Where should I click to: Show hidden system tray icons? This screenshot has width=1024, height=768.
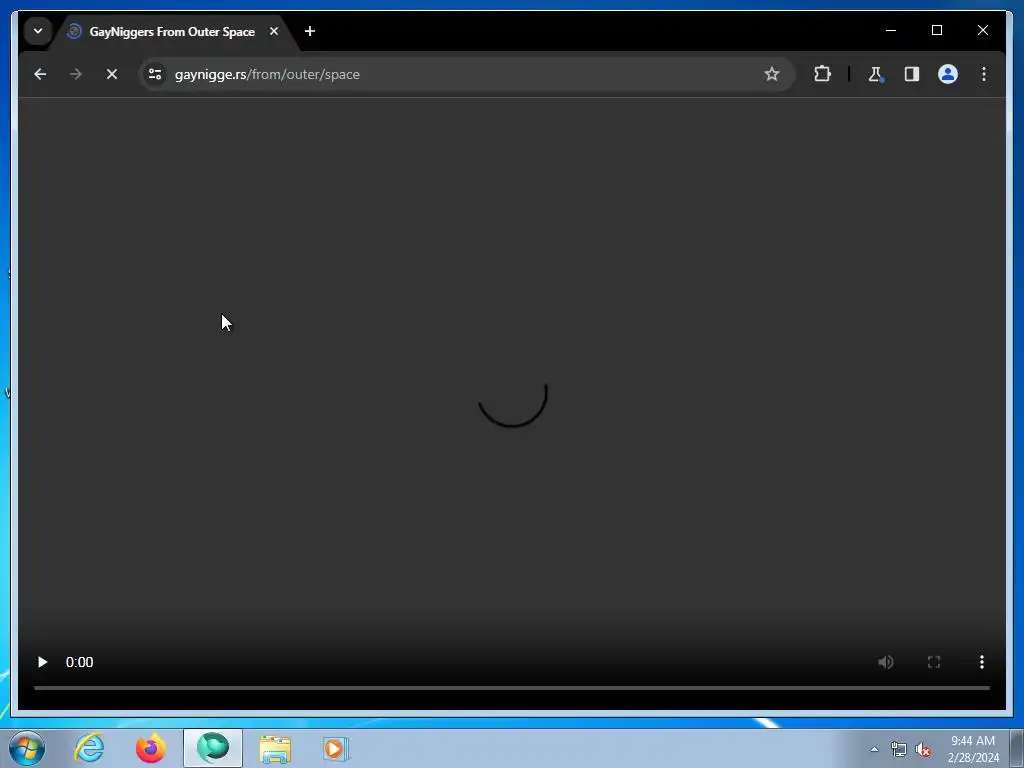[874, 750]
